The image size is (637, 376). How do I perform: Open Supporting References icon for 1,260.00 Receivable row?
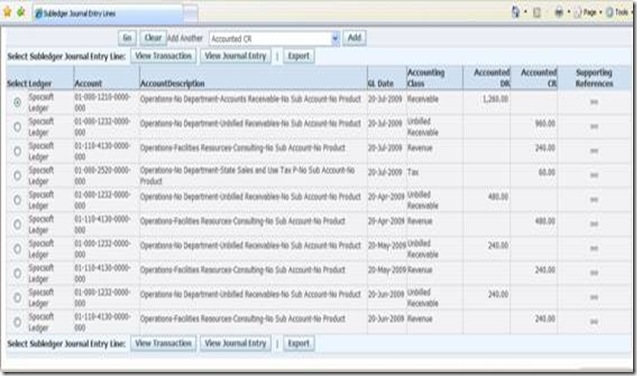pos(594,102)
